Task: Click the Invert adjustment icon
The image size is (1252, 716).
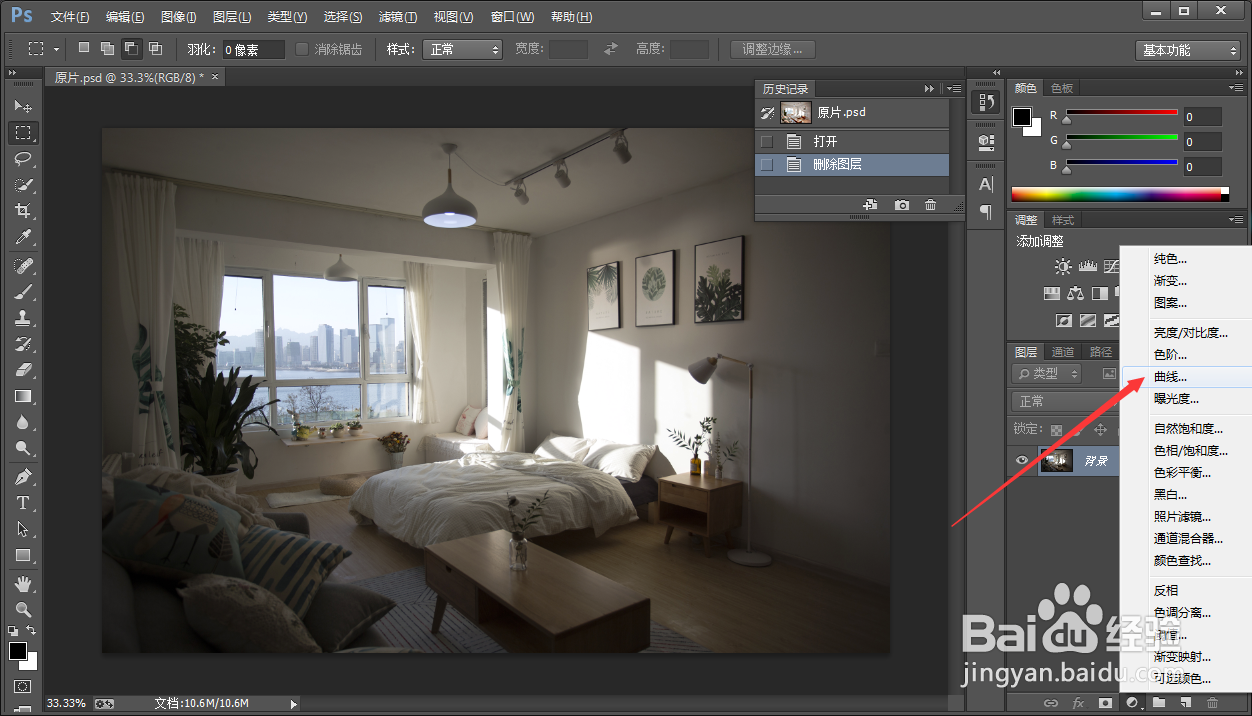Action: (x=1063, y=321)
